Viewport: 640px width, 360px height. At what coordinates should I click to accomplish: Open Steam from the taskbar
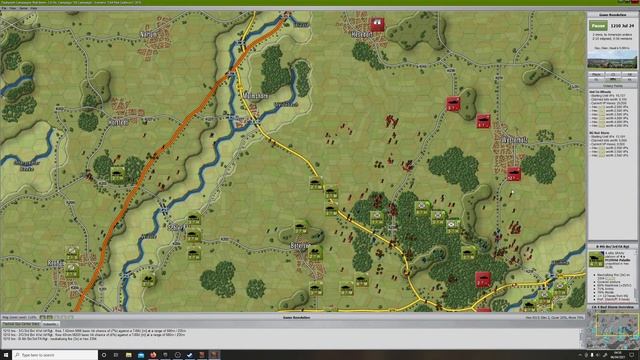tap(189, 355)
